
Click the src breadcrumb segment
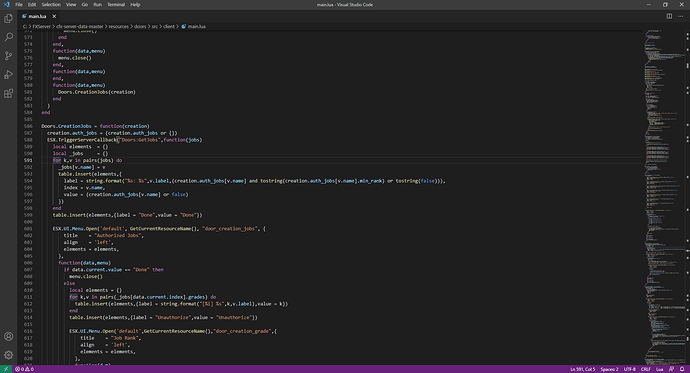[154, 26]
